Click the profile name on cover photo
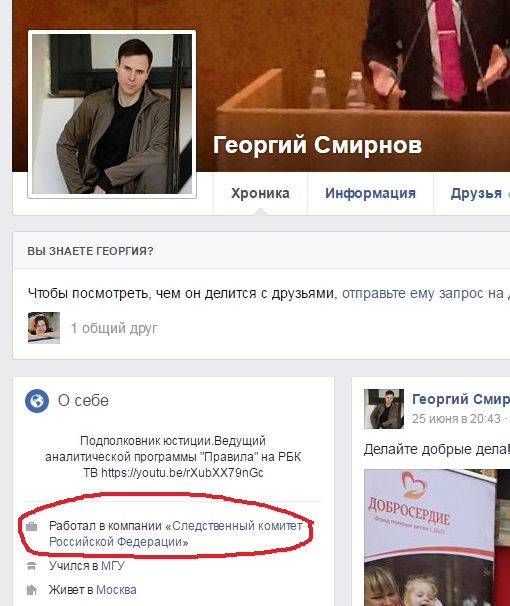Viewport: 510px width, 606px height. pyautogui.click(x=317, y=145)
